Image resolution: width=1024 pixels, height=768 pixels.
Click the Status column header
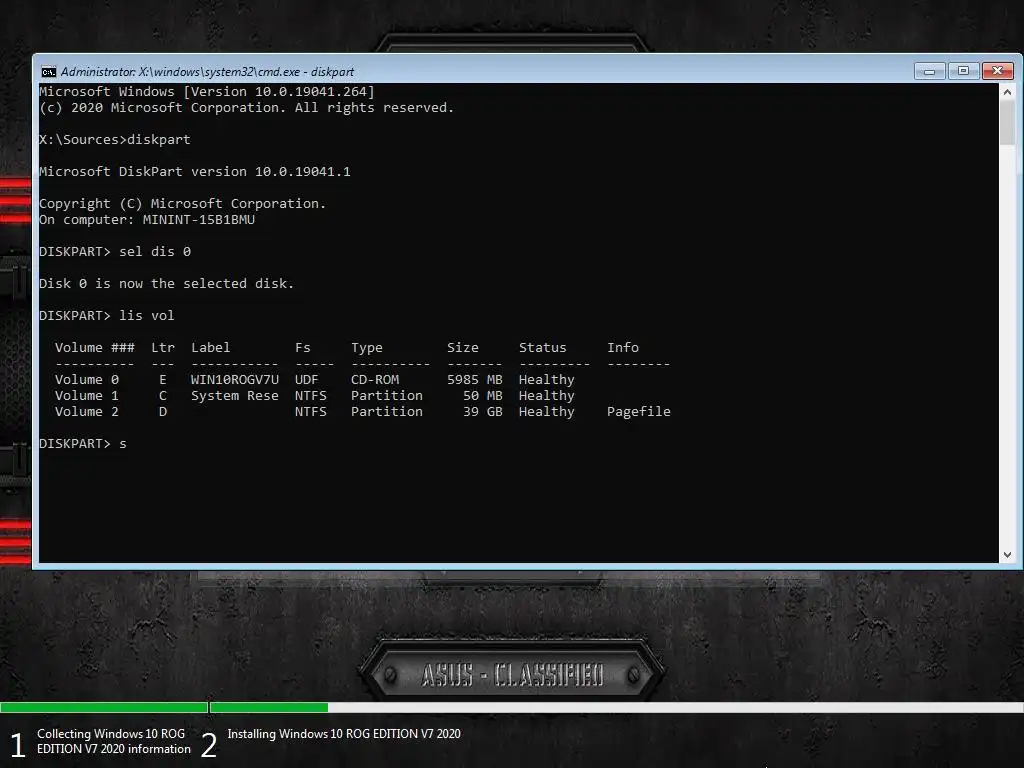(543, 347)
